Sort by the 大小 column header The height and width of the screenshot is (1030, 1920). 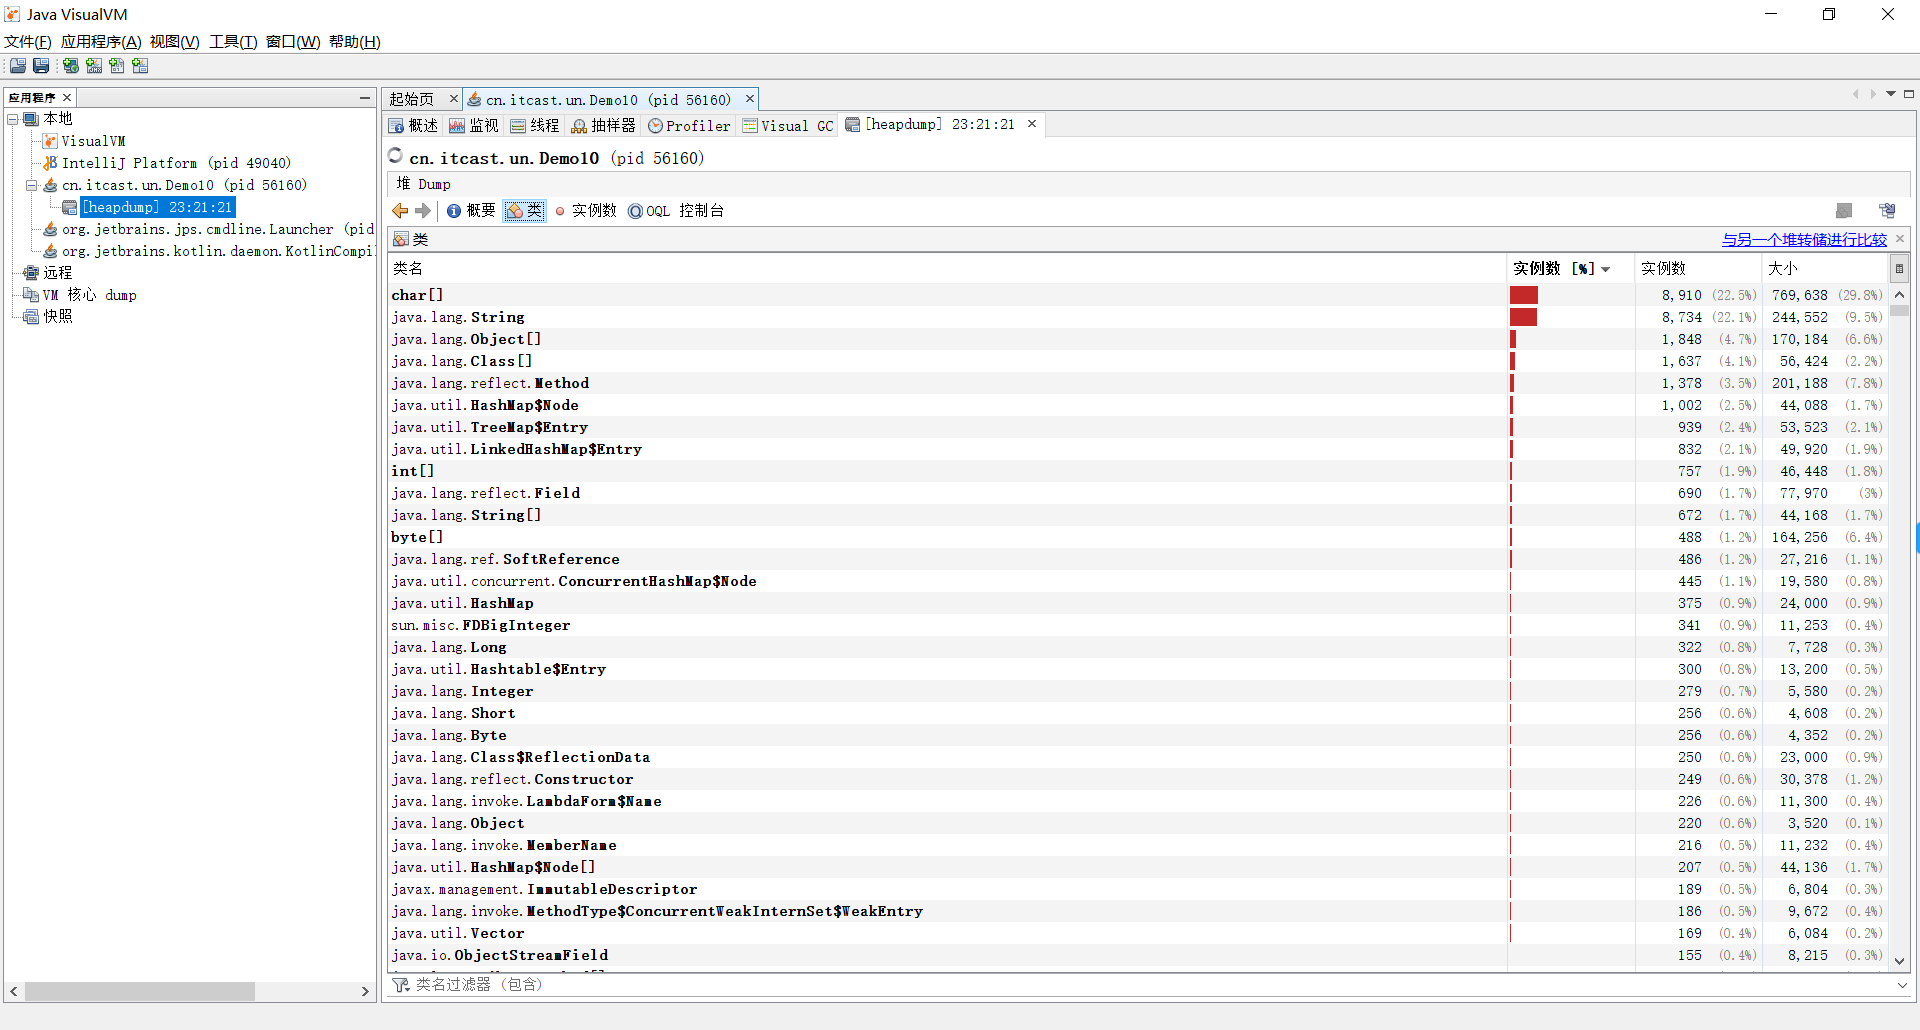(1782, 268)
